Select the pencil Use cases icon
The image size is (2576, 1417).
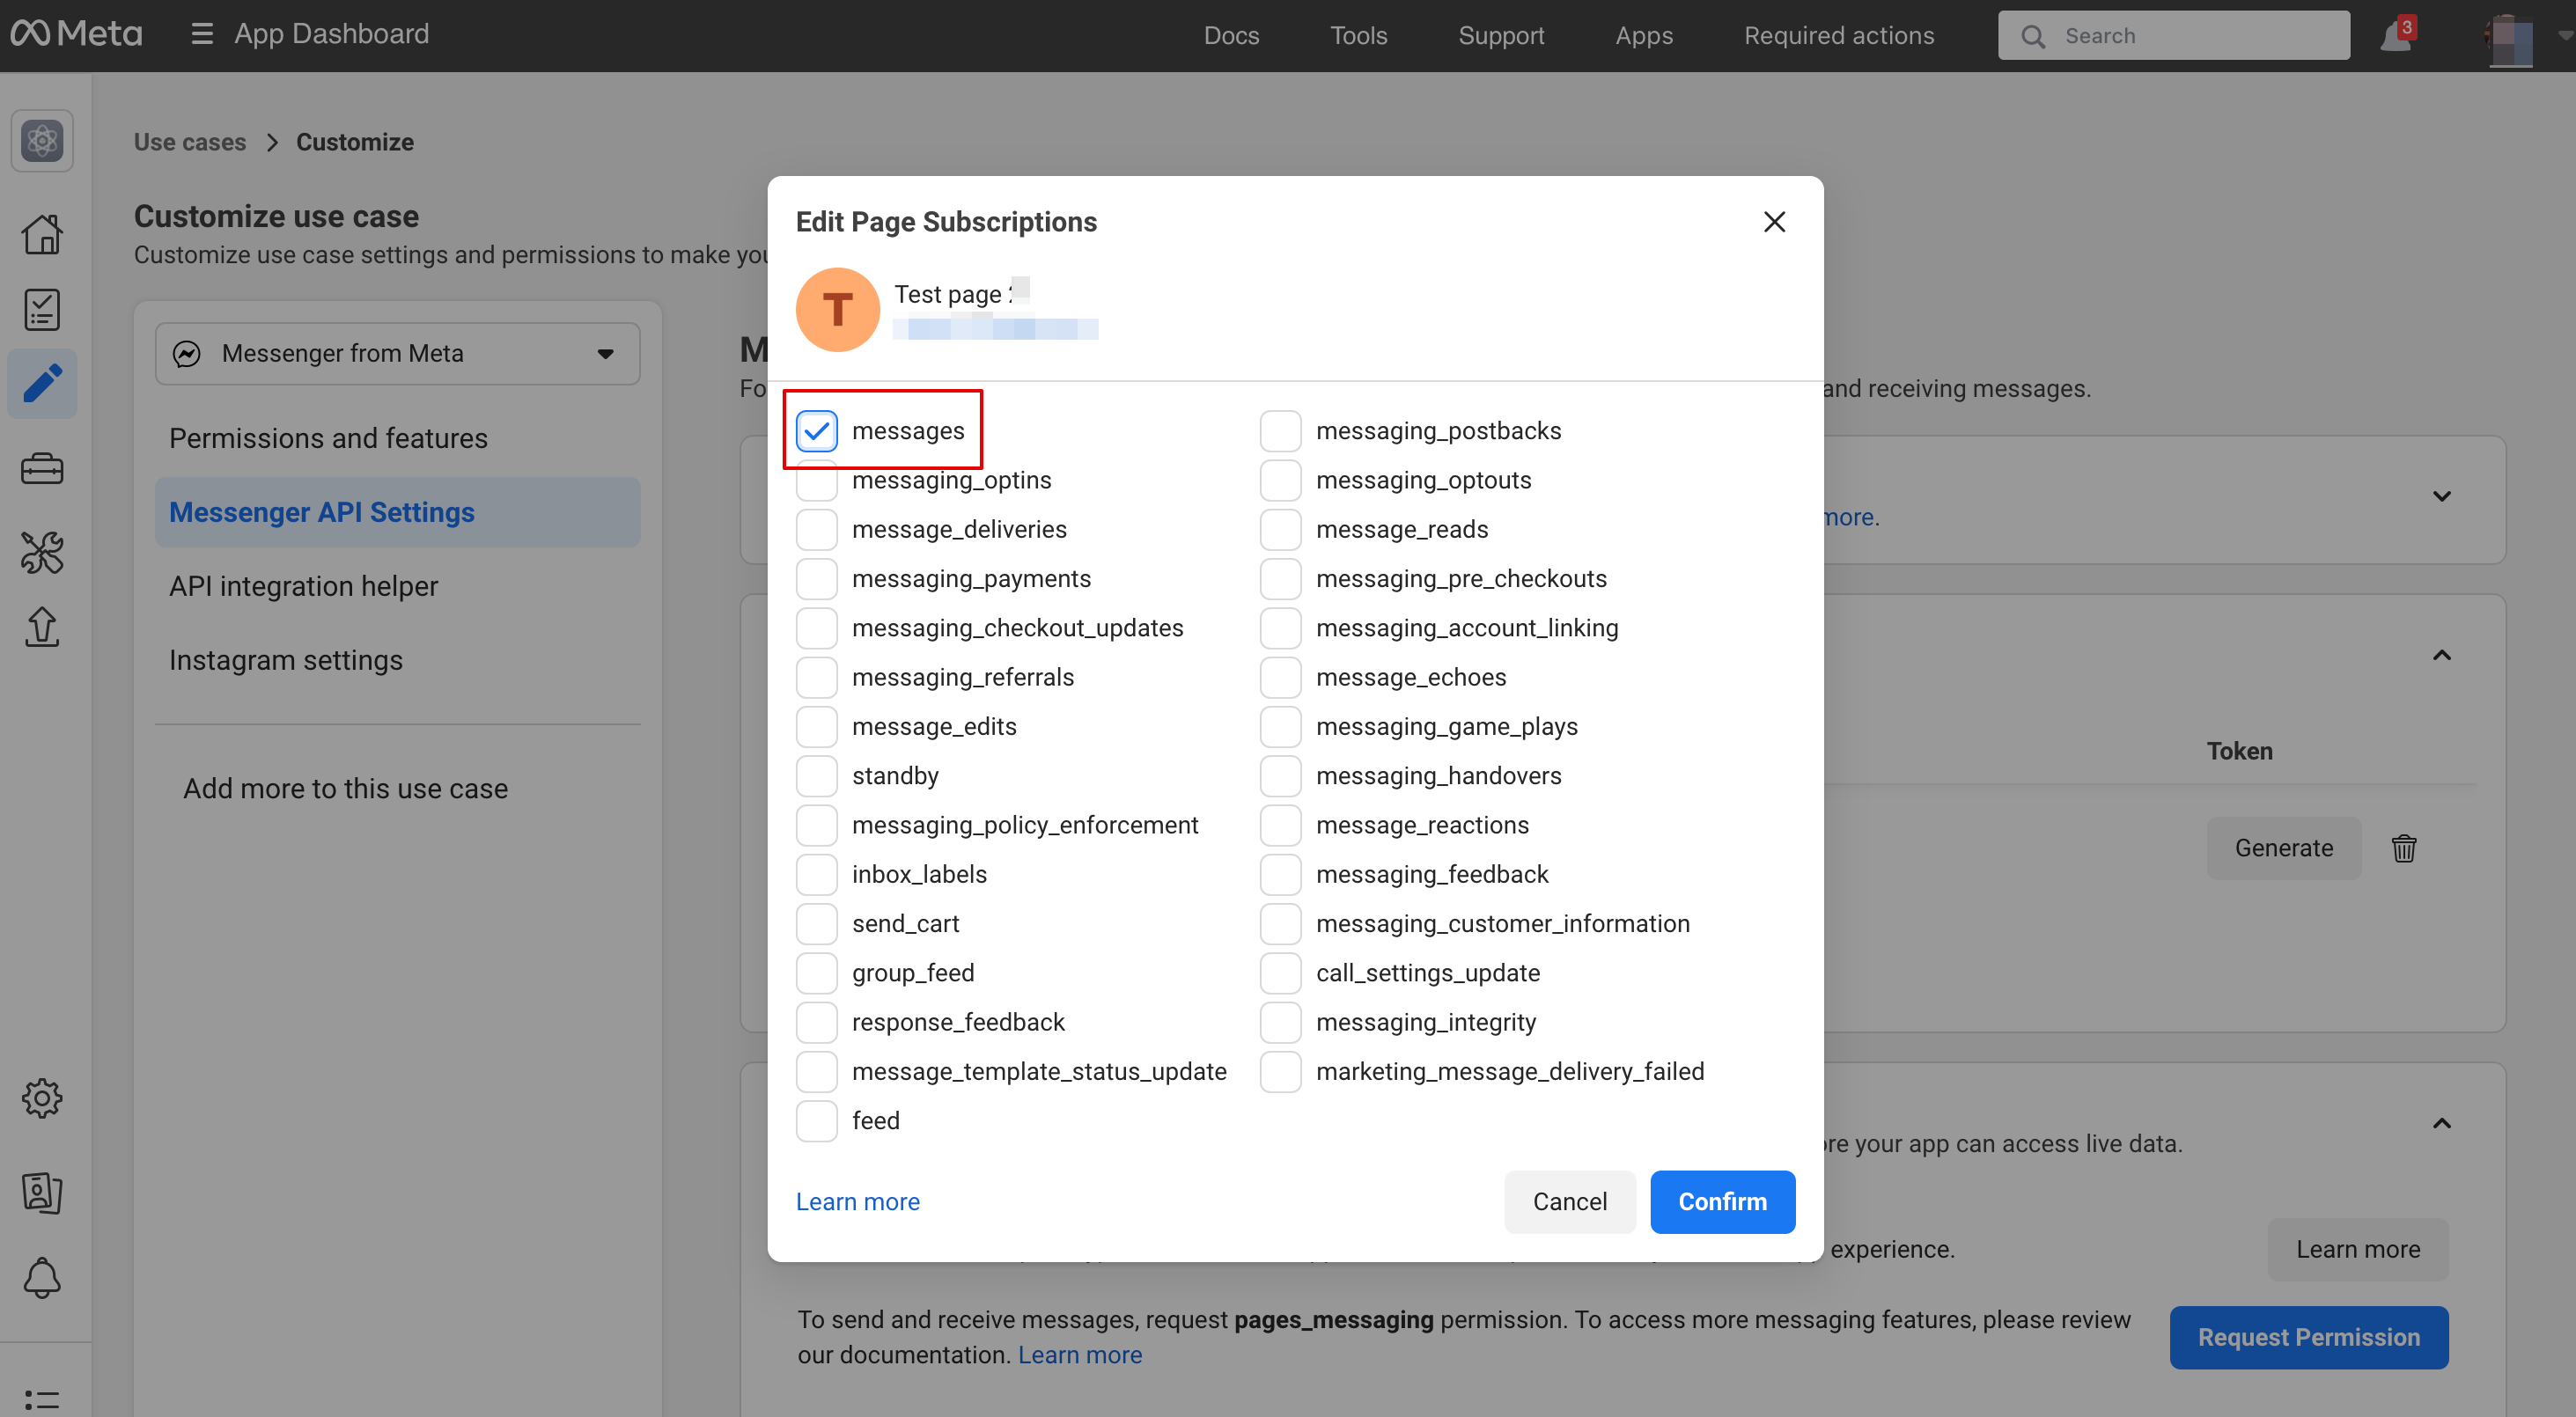coord(42,384)
